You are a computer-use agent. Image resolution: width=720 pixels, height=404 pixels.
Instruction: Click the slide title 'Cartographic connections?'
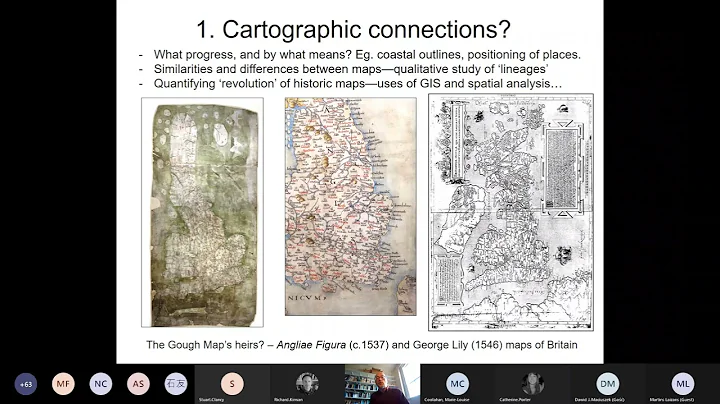point(353,30)
